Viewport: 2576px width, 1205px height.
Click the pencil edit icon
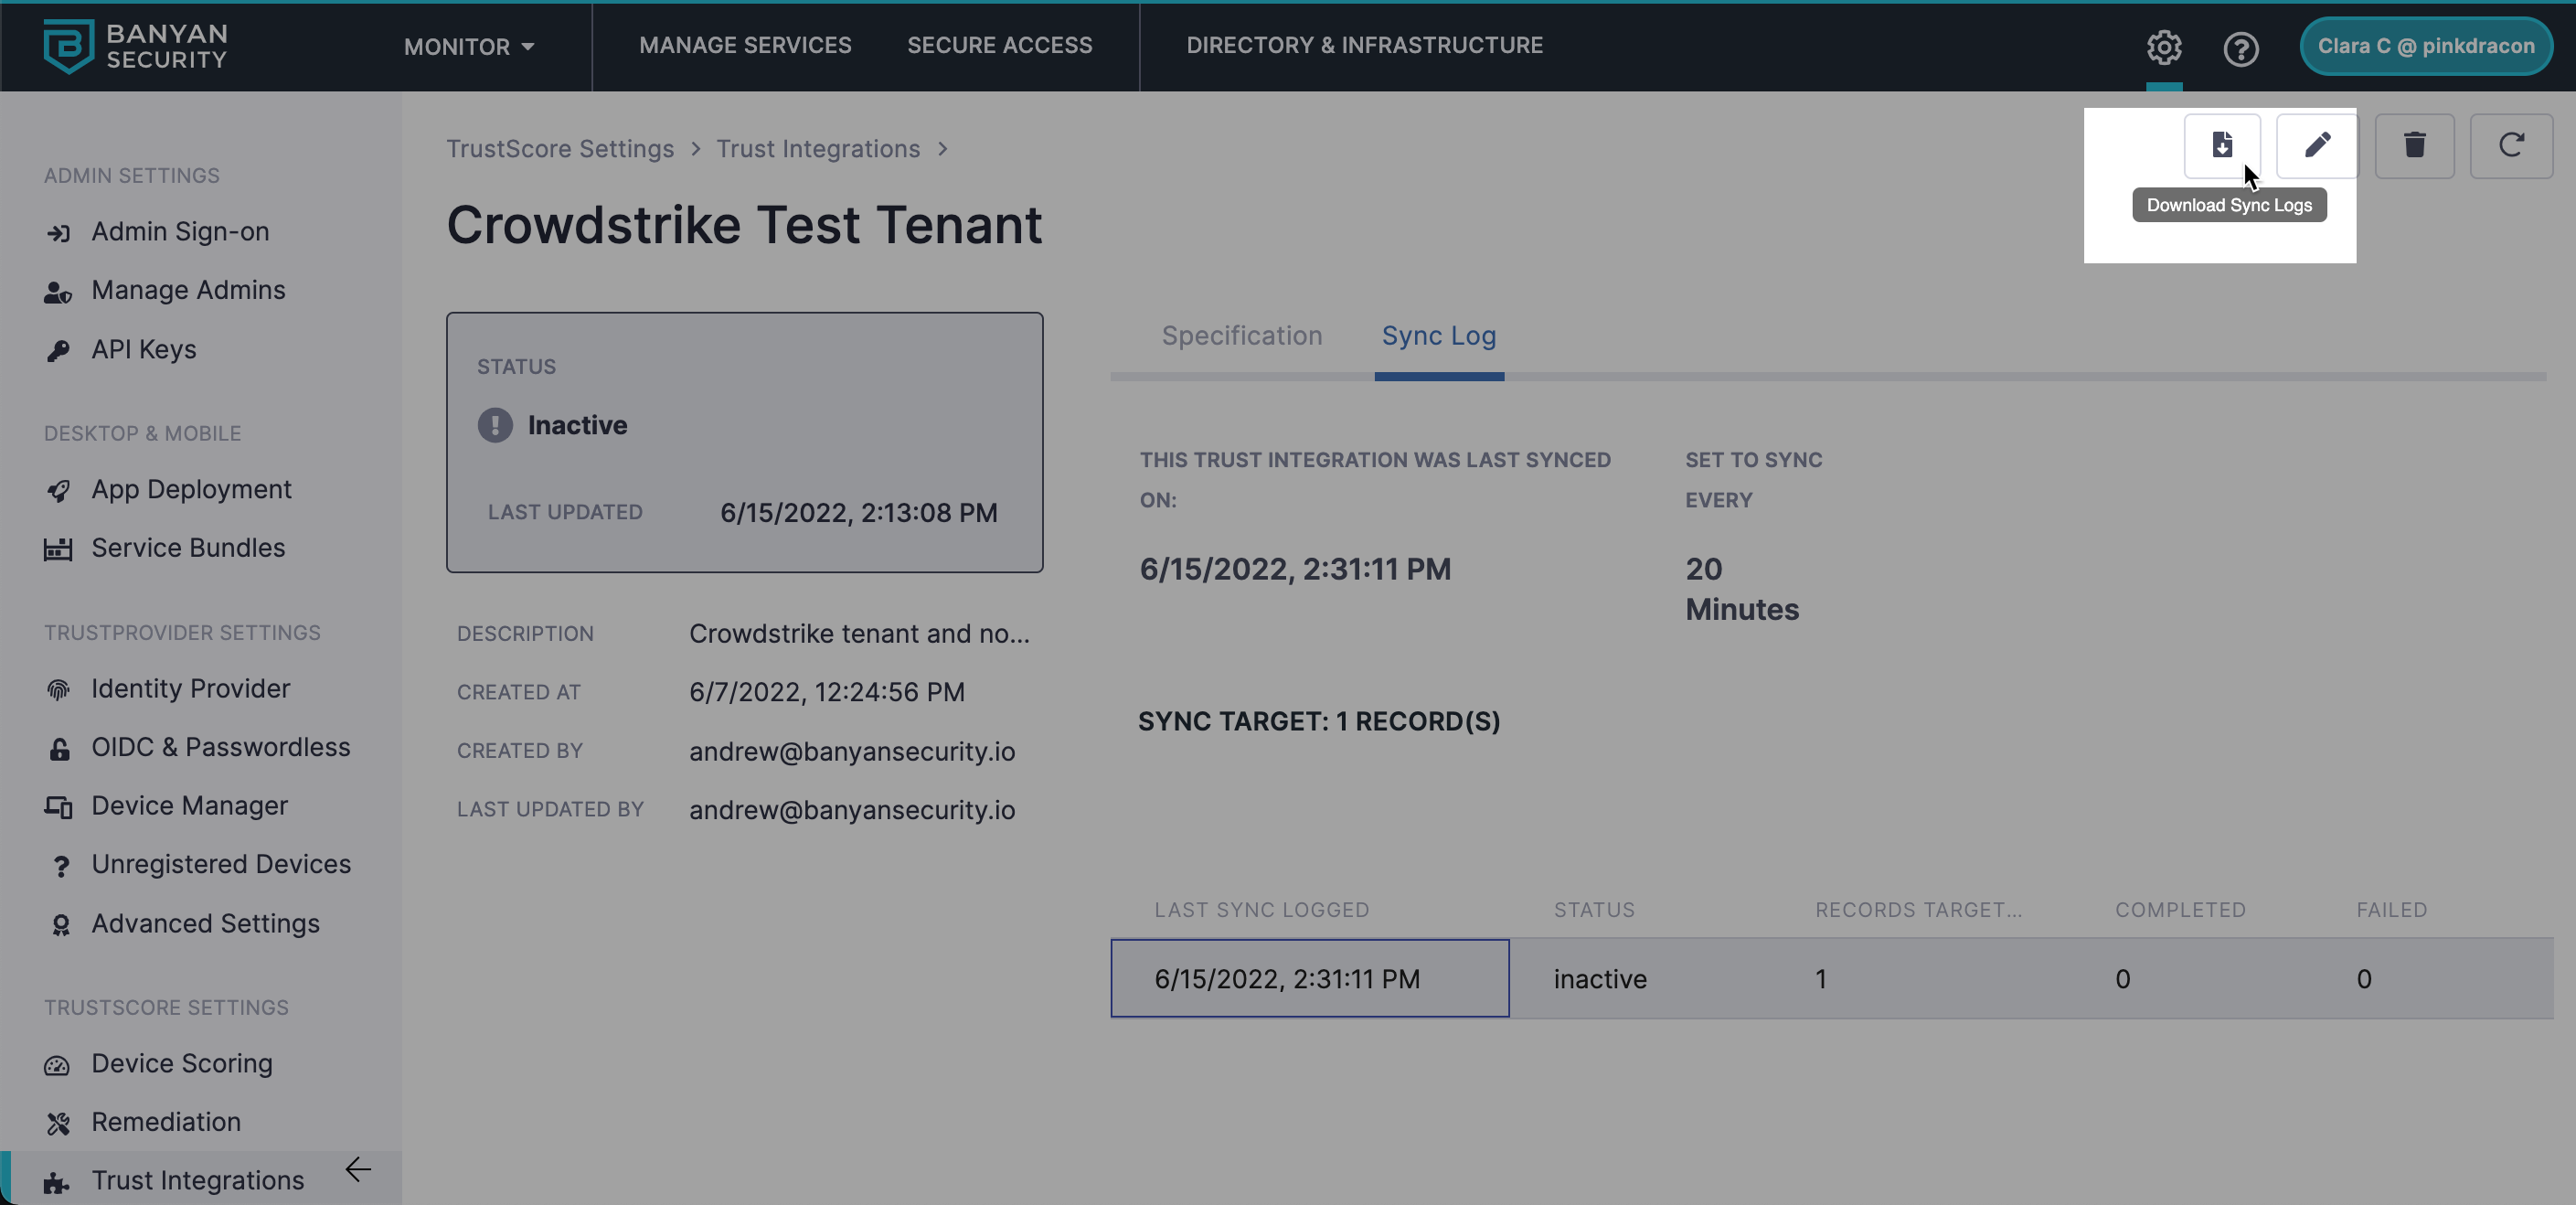2316,146
